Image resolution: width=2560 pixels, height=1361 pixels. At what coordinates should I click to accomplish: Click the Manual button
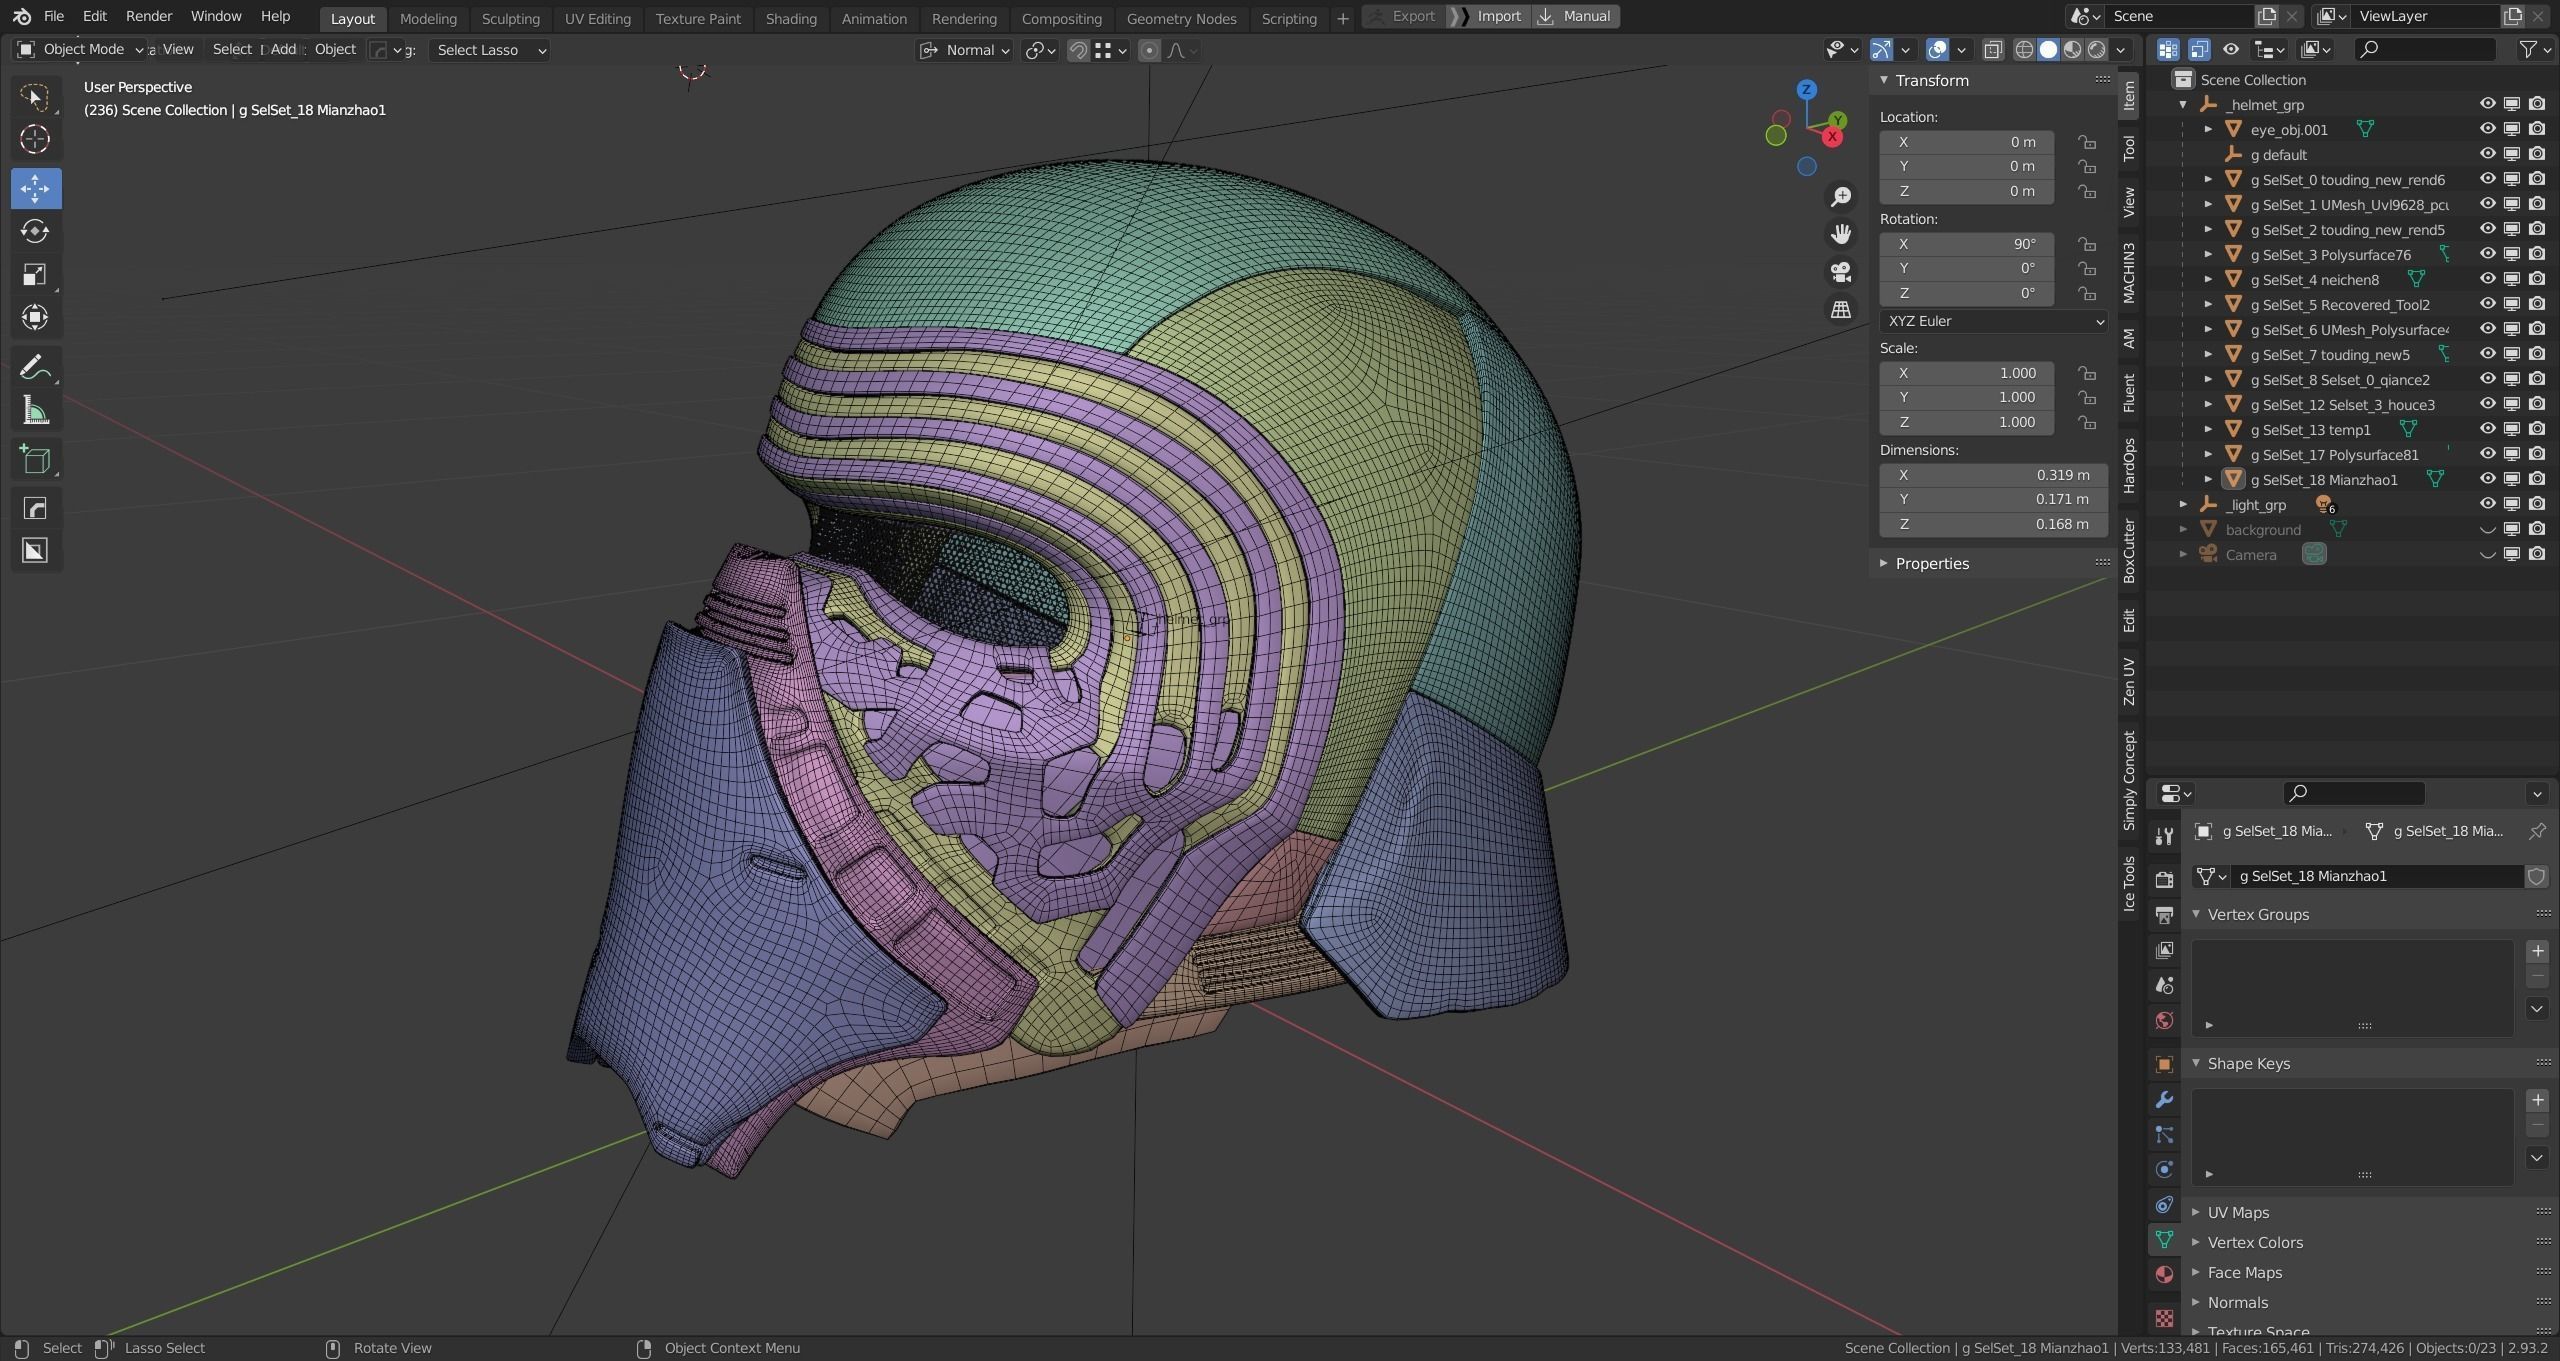(1575, 17)
